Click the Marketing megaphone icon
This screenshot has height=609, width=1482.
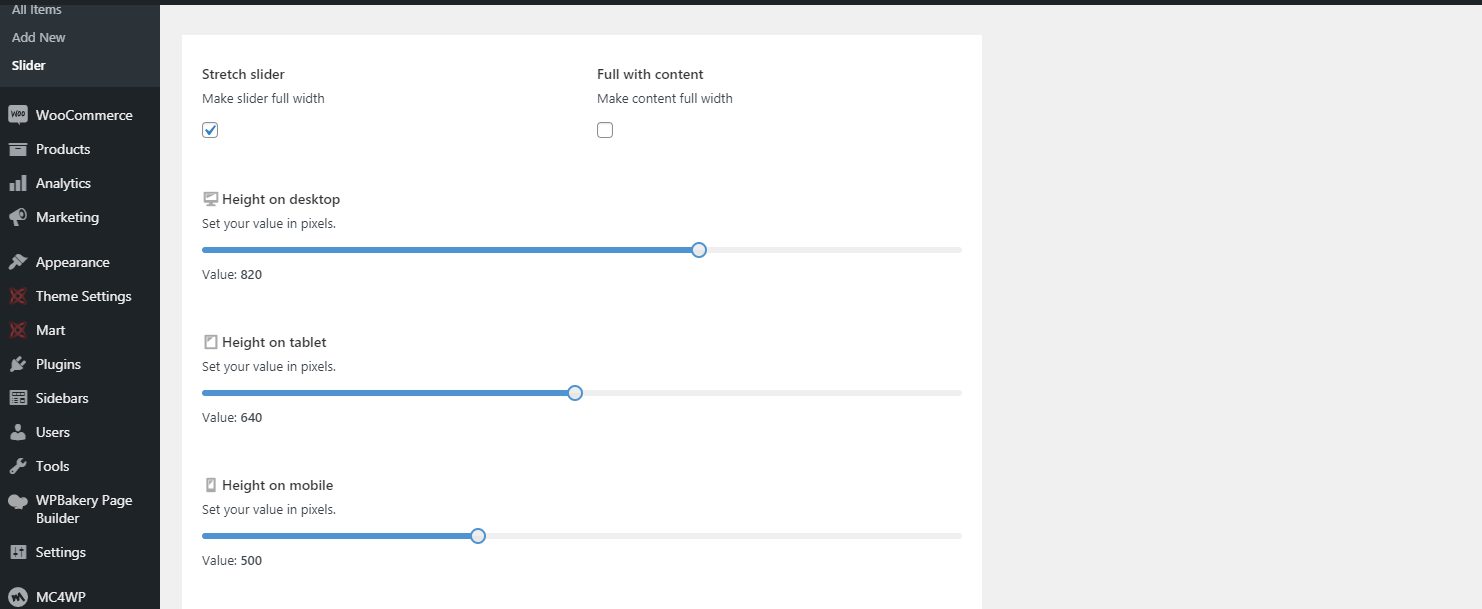[17, 217]
